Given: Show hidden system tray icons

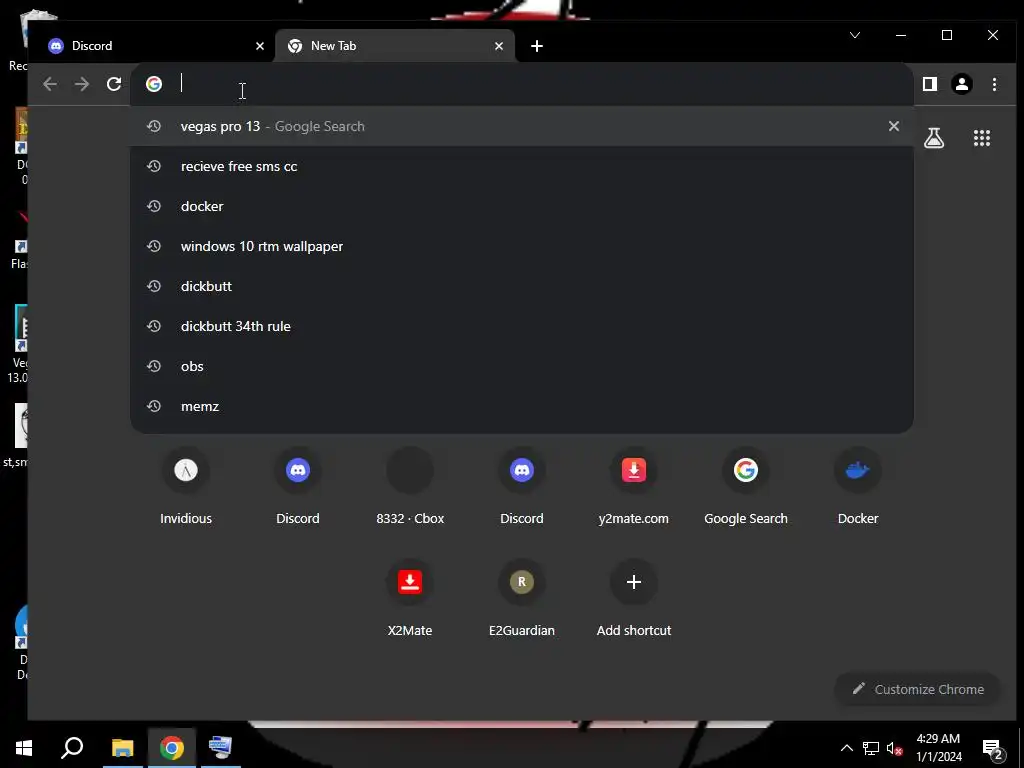Looking at the screenshot, I should pos(846,748).
